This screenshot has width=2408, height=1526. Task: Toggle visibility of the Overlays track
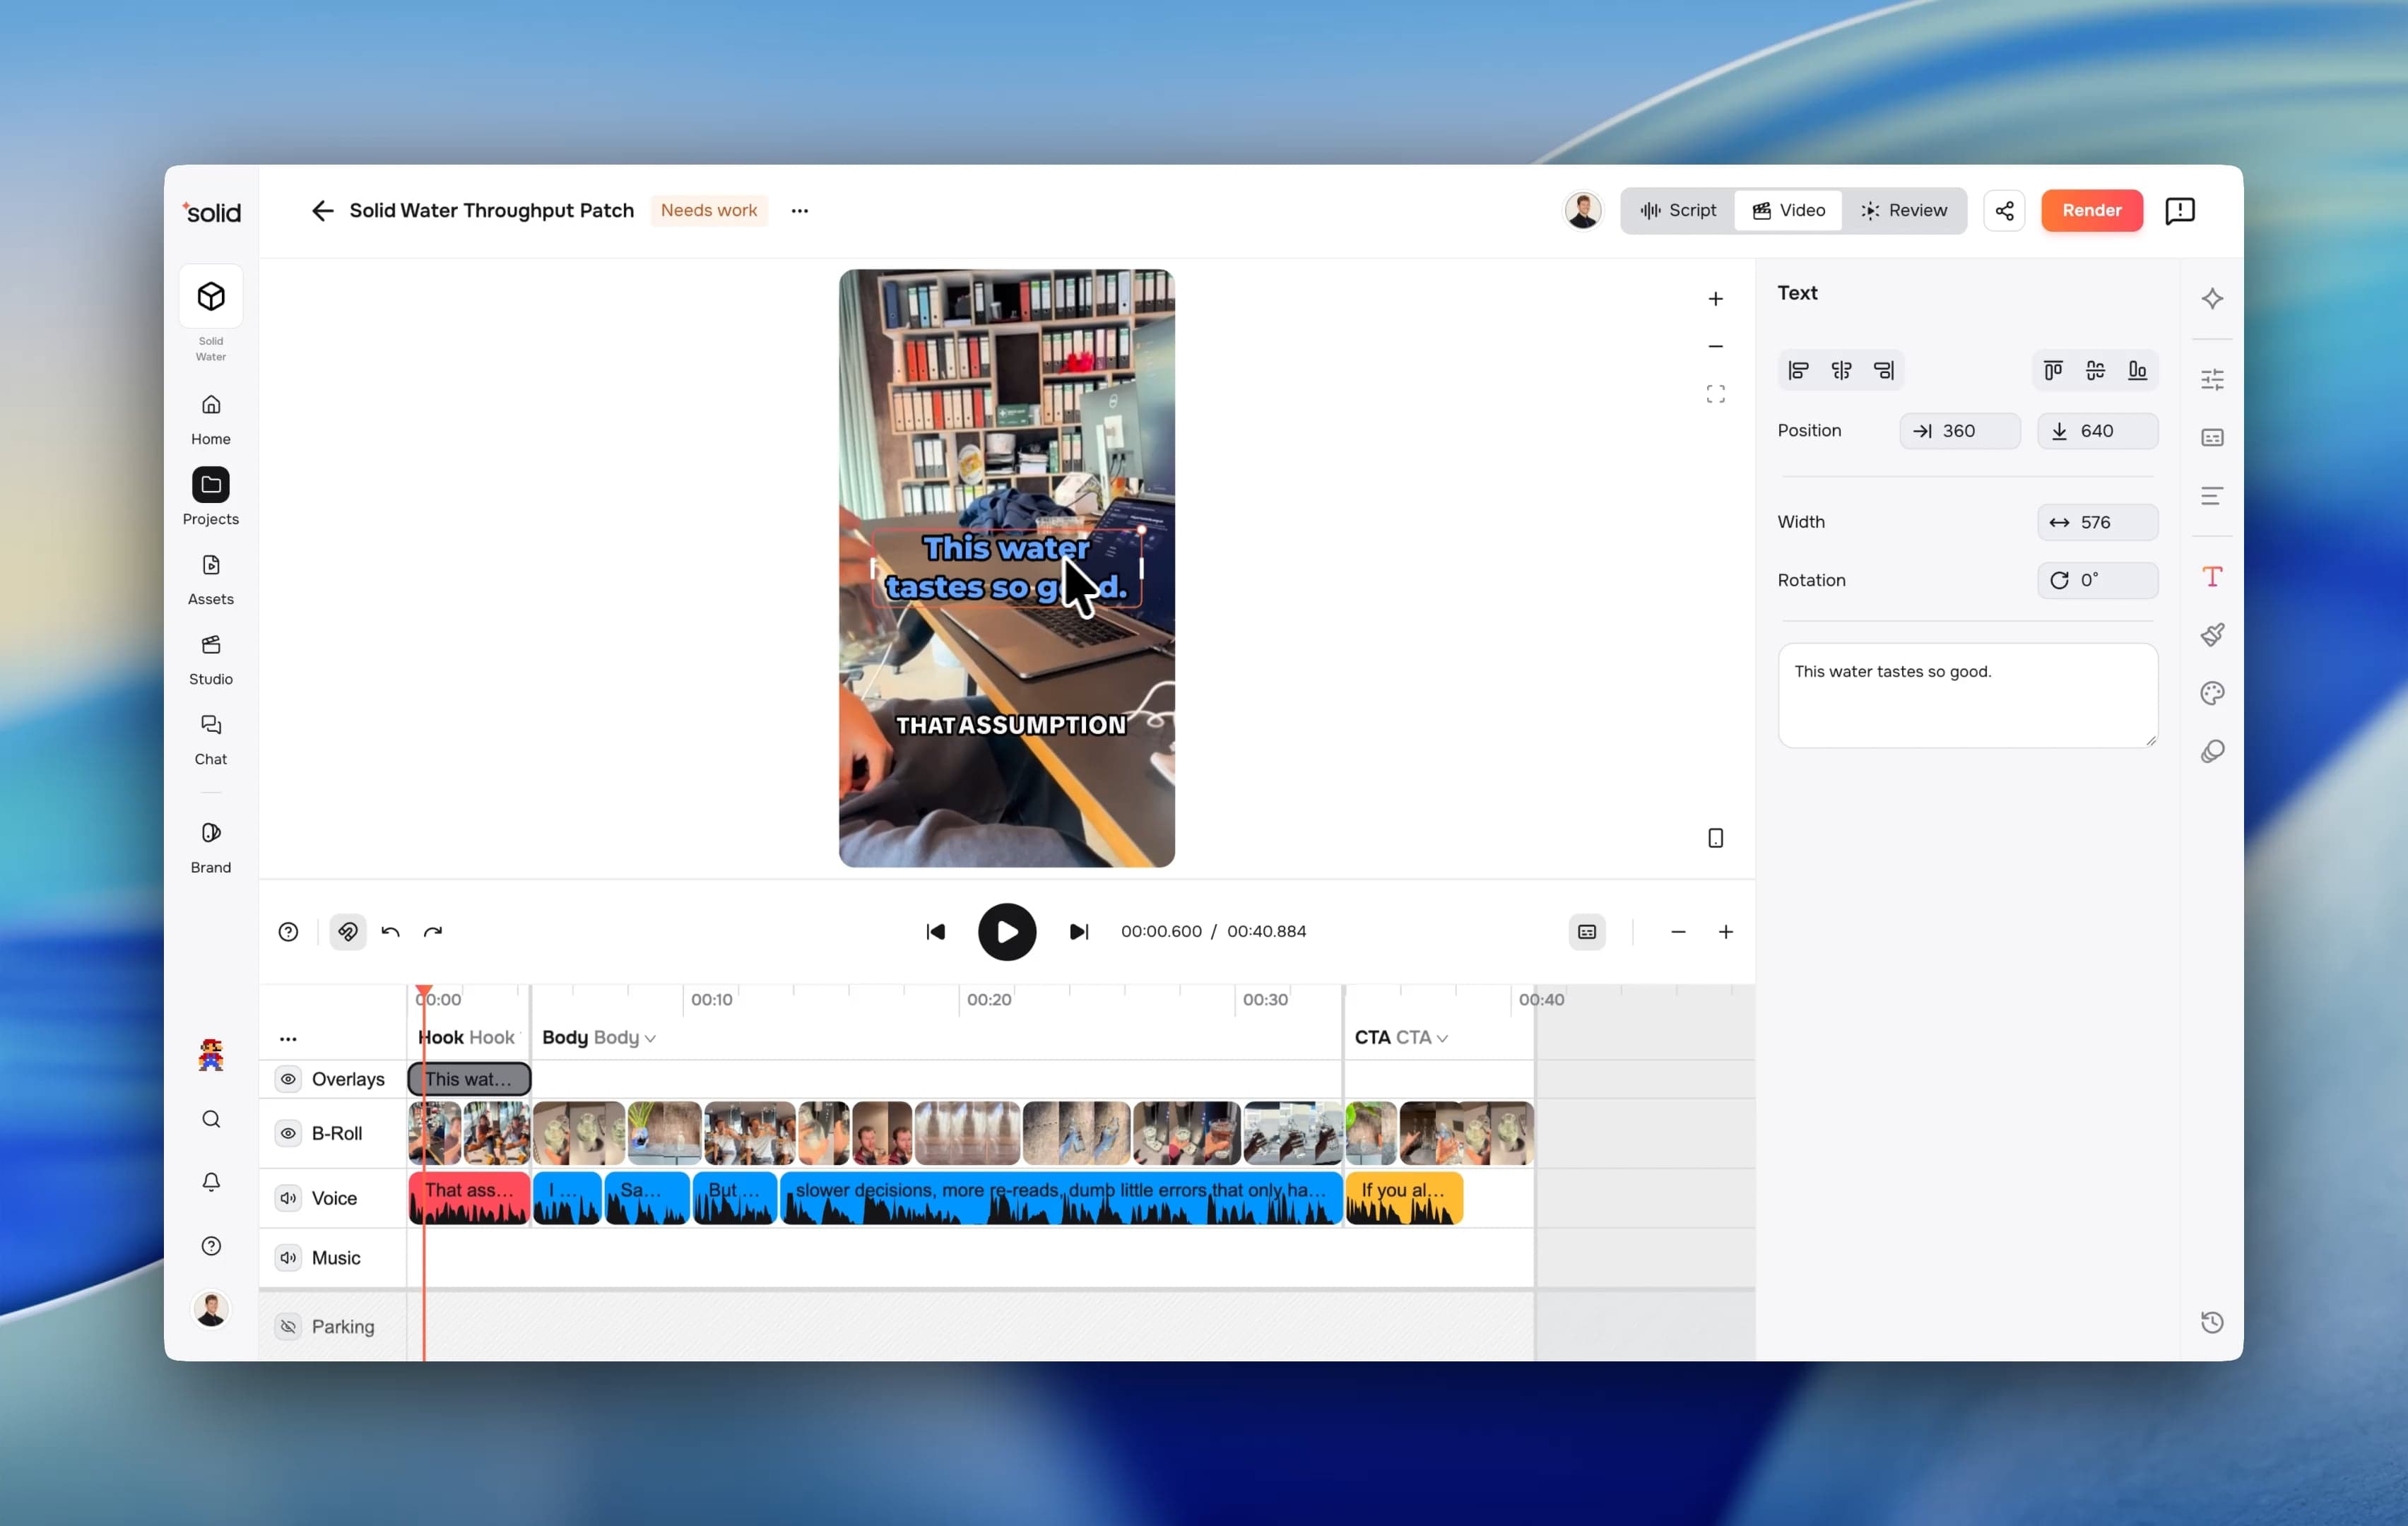288,1079
